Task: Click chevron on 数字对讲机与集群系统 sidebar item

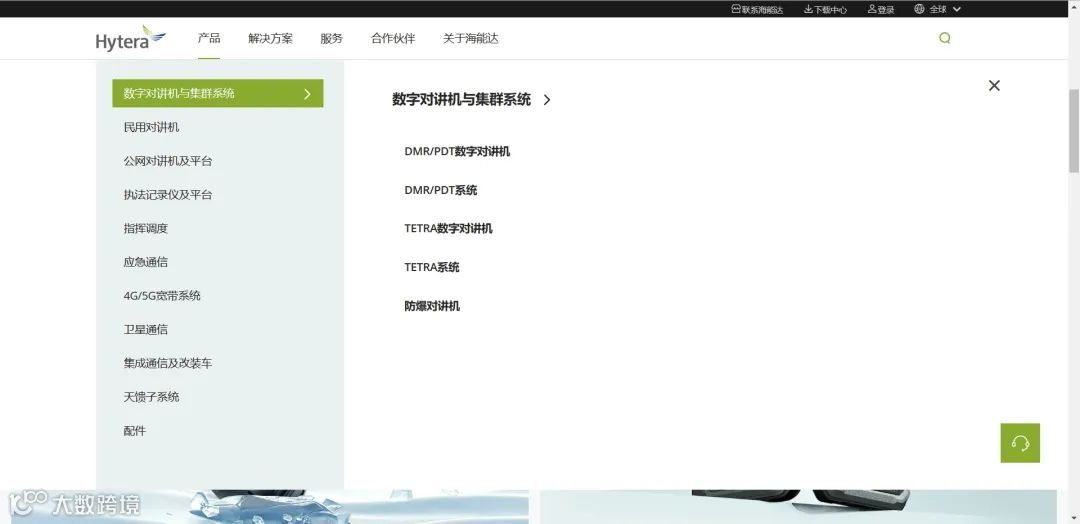Action: point(307,94)
